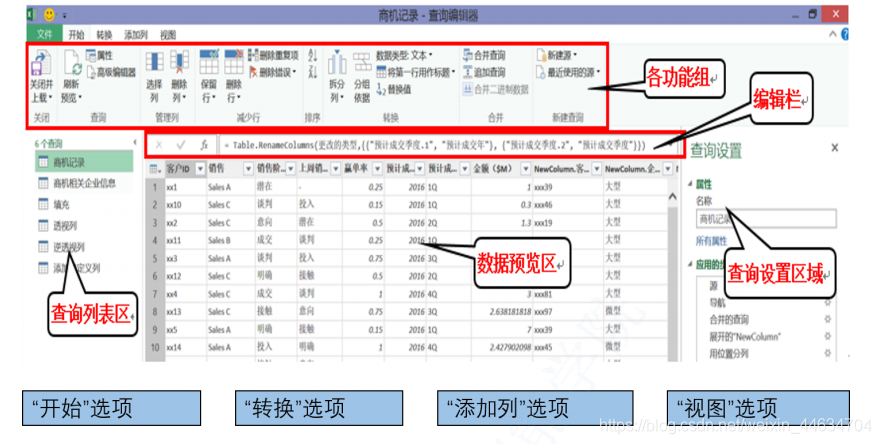Sort ascending using the A-Z icon
Viewport: 881px width, 444px height.
[313, 55]
